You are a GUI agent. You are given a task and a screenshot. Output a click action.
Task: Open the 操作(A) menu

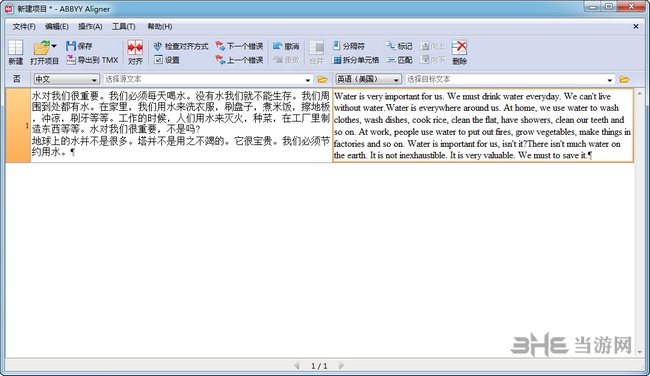[x=90, y=27]
